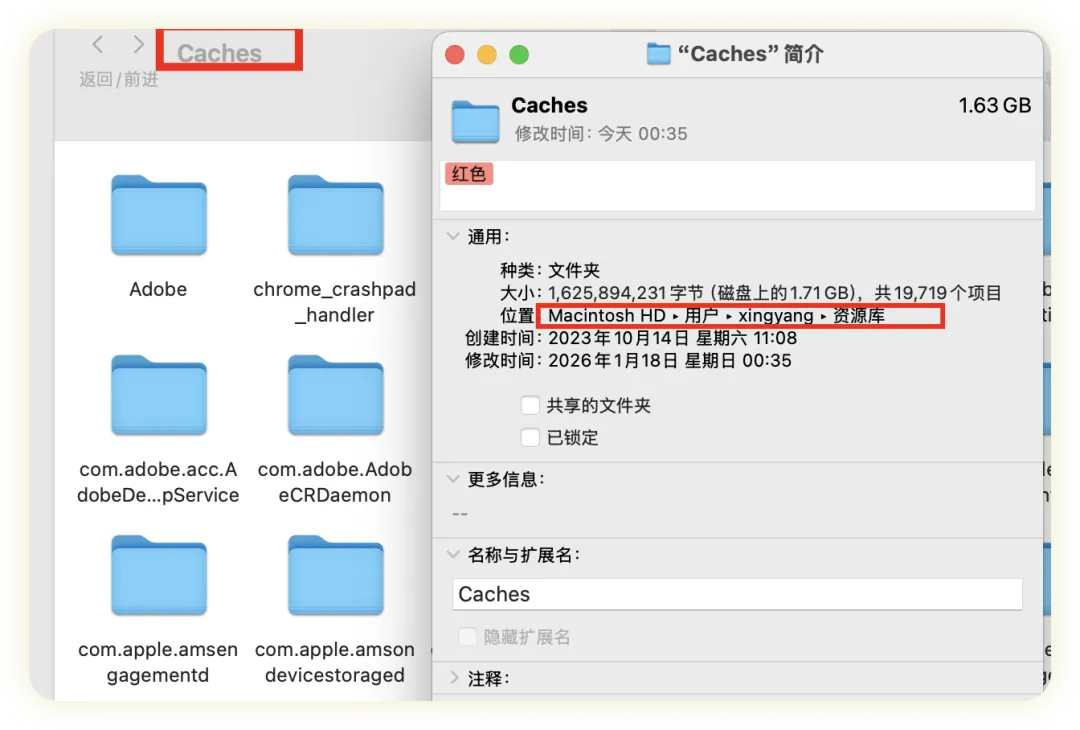Select the com.adobe.acc.AdobeDe...pService folder icon
Image resolution: width=1080 pixels, height=730 pixels.
(158, 395)
